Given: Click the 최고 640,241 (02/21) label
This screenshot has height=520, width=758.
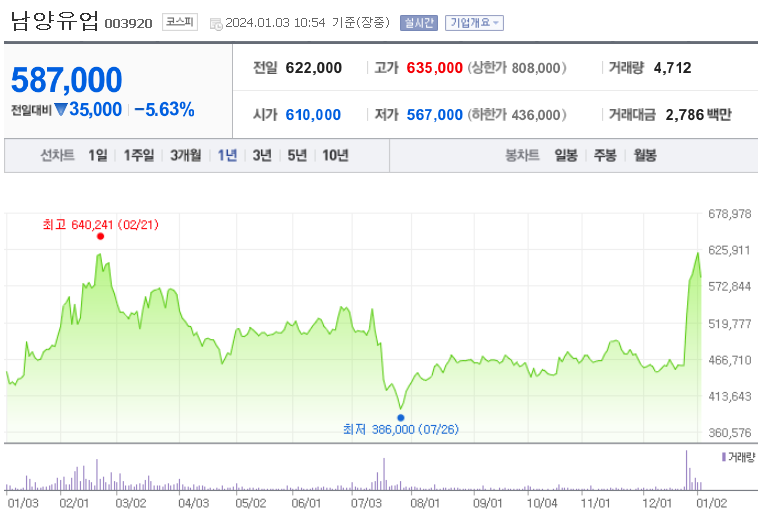Looking at the screenshot, I should (x=101, y=225).
